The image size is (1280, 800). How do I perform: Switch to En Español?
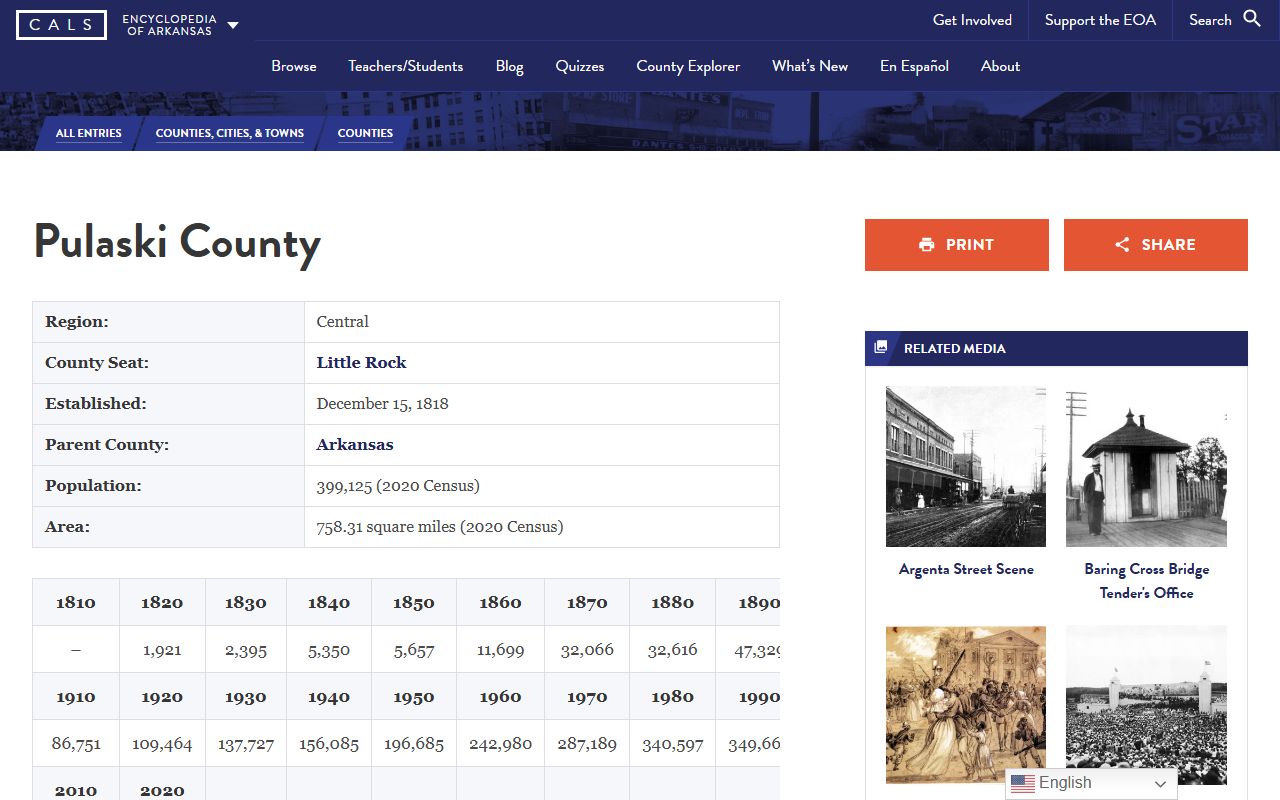[914, 66]
